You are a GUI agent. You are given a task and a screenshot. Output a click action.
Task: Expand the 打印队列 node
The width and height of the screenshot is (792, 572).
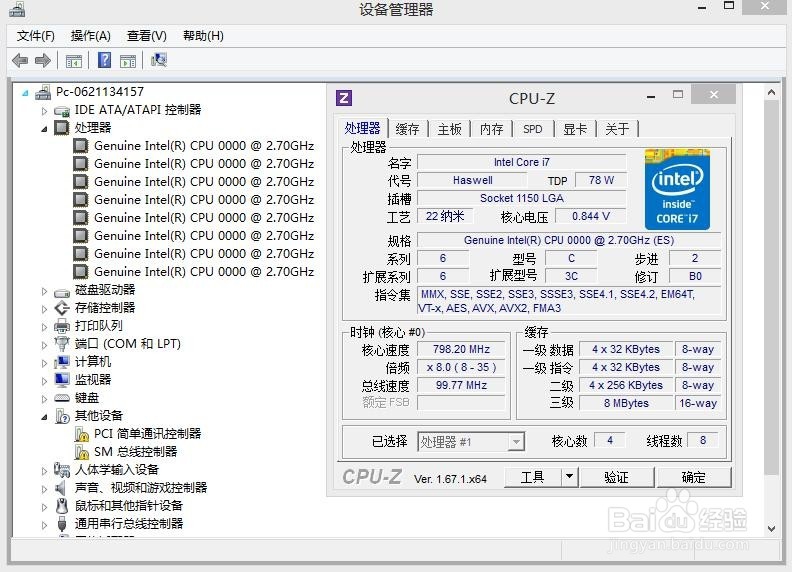tap(44, 327)
